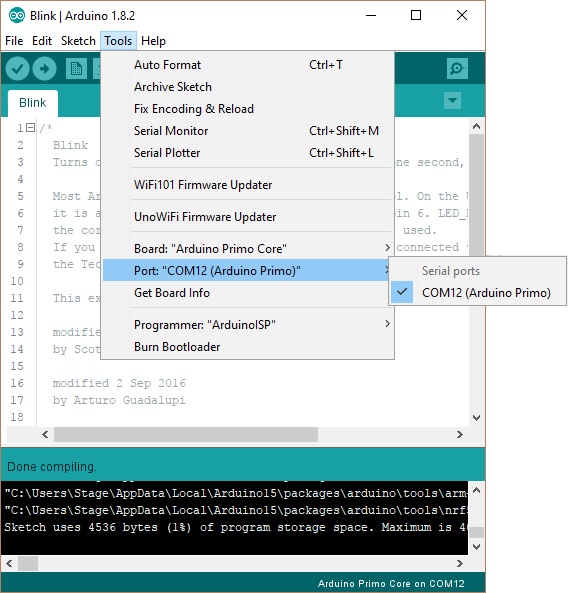Image resolution: width=568 pixels, height=593 pixels.
Task: Select Fix Encoding & Reload
Action: [248, 109]
